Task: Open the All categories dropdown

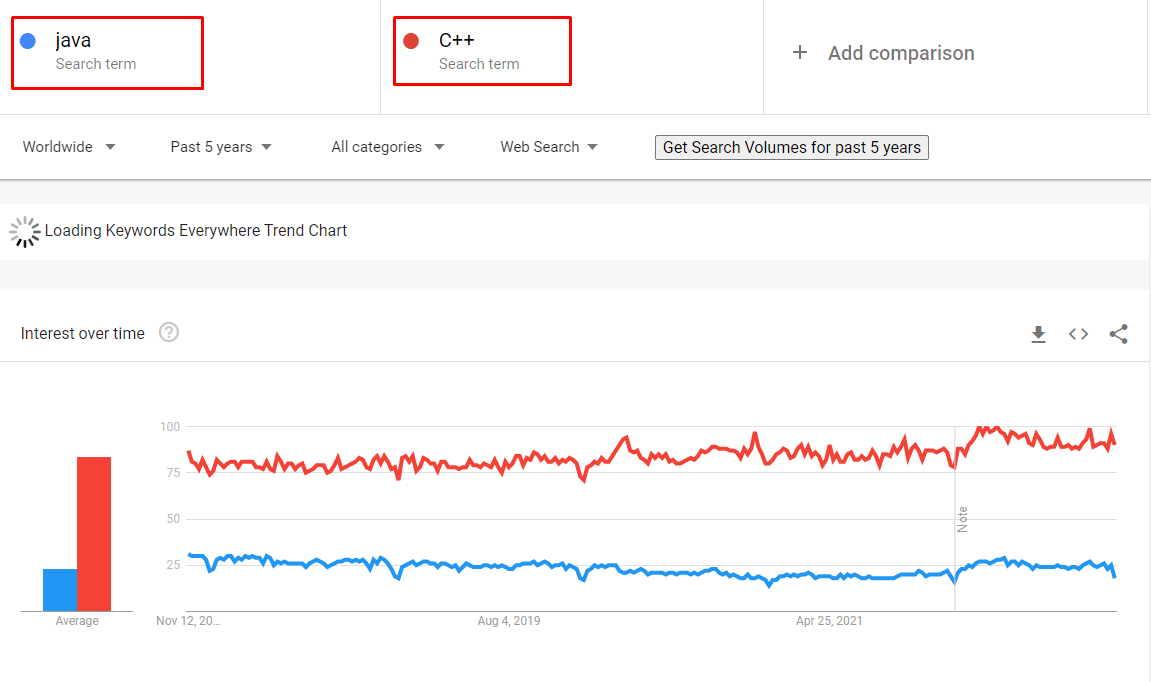Action: [388, 147]
